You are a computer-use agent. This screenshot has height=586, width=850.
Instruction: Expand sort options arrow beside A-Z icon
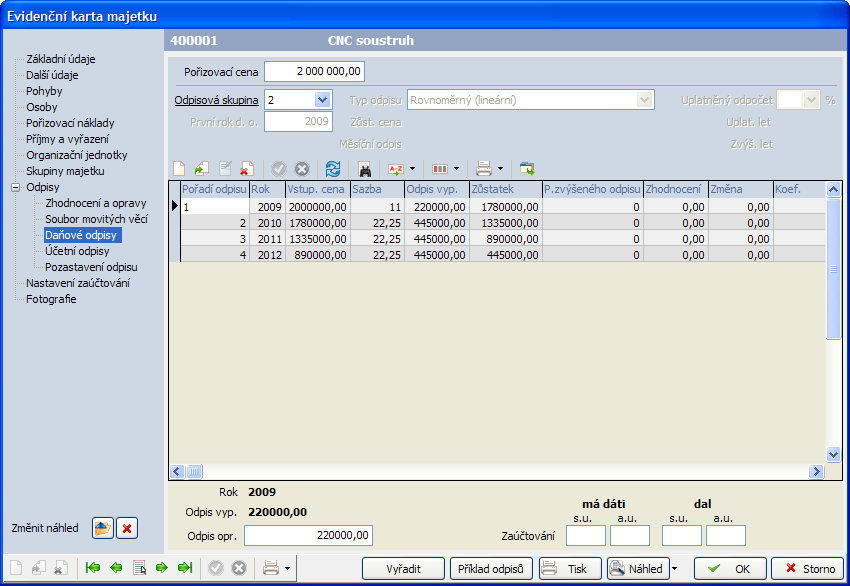tap(413, 169)
